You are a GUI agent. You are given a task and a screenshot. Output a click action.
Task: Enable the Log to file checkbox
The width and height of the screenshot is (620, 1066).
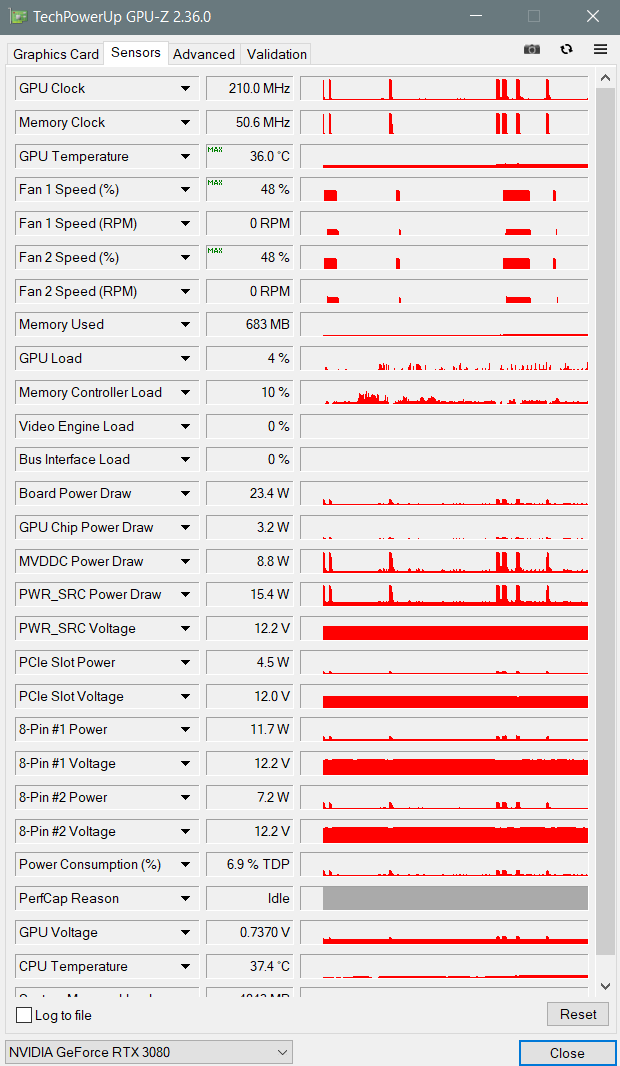point(24,1015)
